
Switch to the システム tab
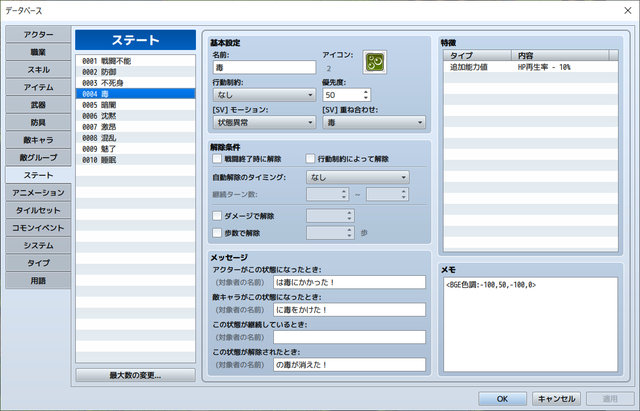coord(38,245)
